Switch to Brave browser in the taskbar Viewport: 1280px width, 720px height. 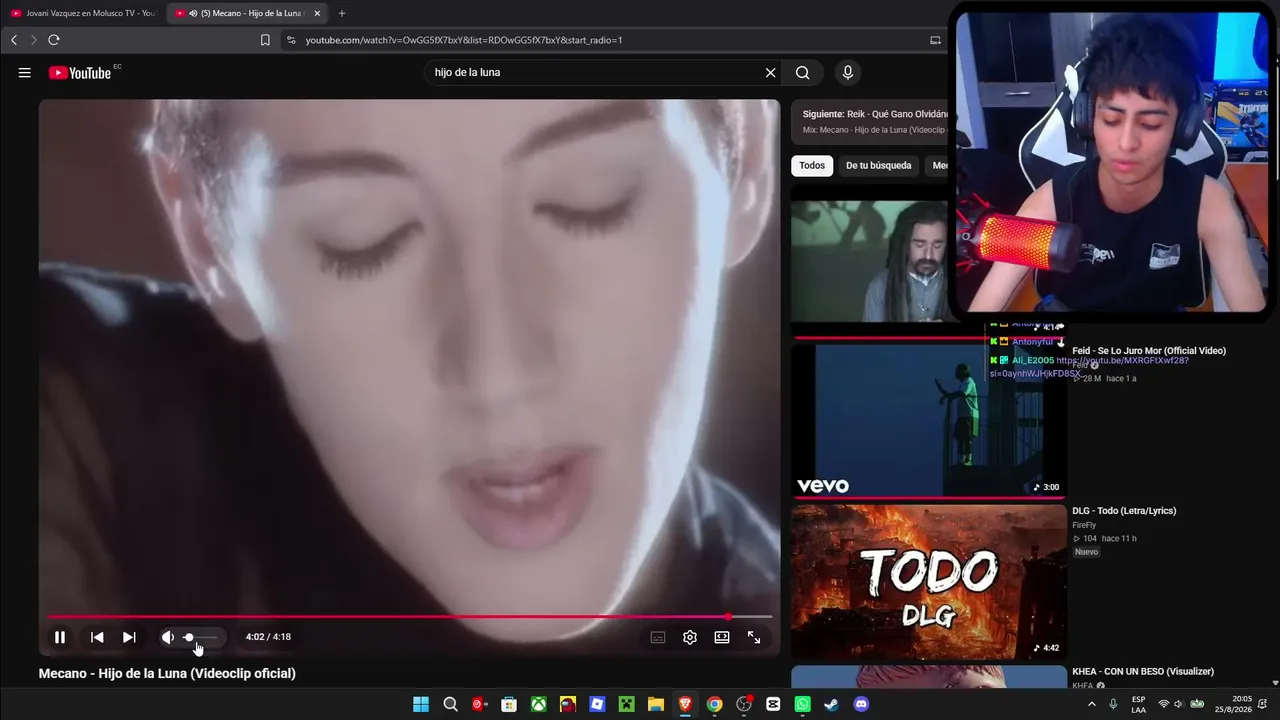pyautogui.click(x=685, y=704)
